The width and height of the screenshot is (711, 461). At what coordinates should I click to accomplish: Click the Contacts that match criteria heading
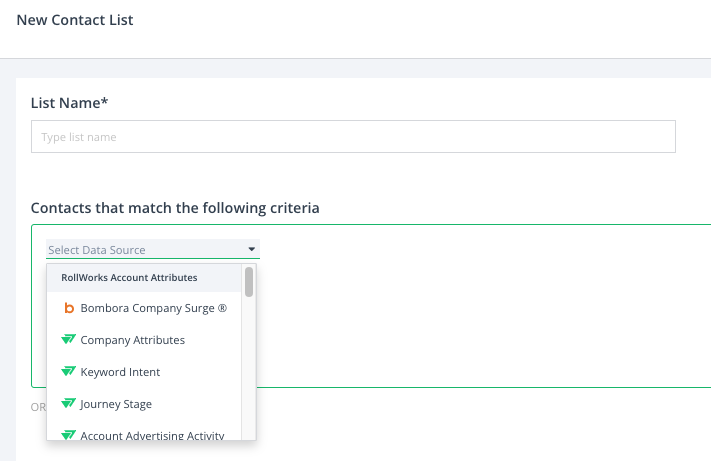pyautogui.click(x=175, y=208)
